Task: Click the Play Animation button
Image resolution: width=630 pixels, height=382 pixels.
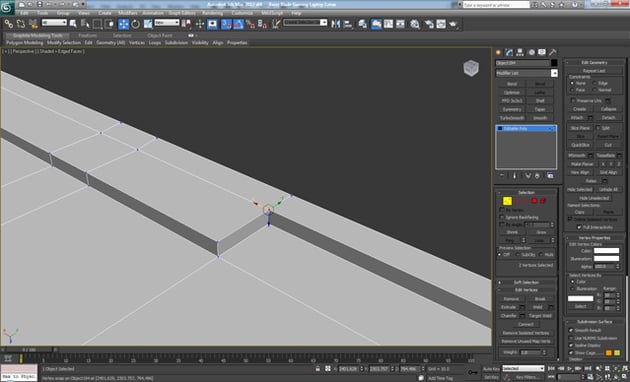Action: pyautogui.click(x=569, y=368)
